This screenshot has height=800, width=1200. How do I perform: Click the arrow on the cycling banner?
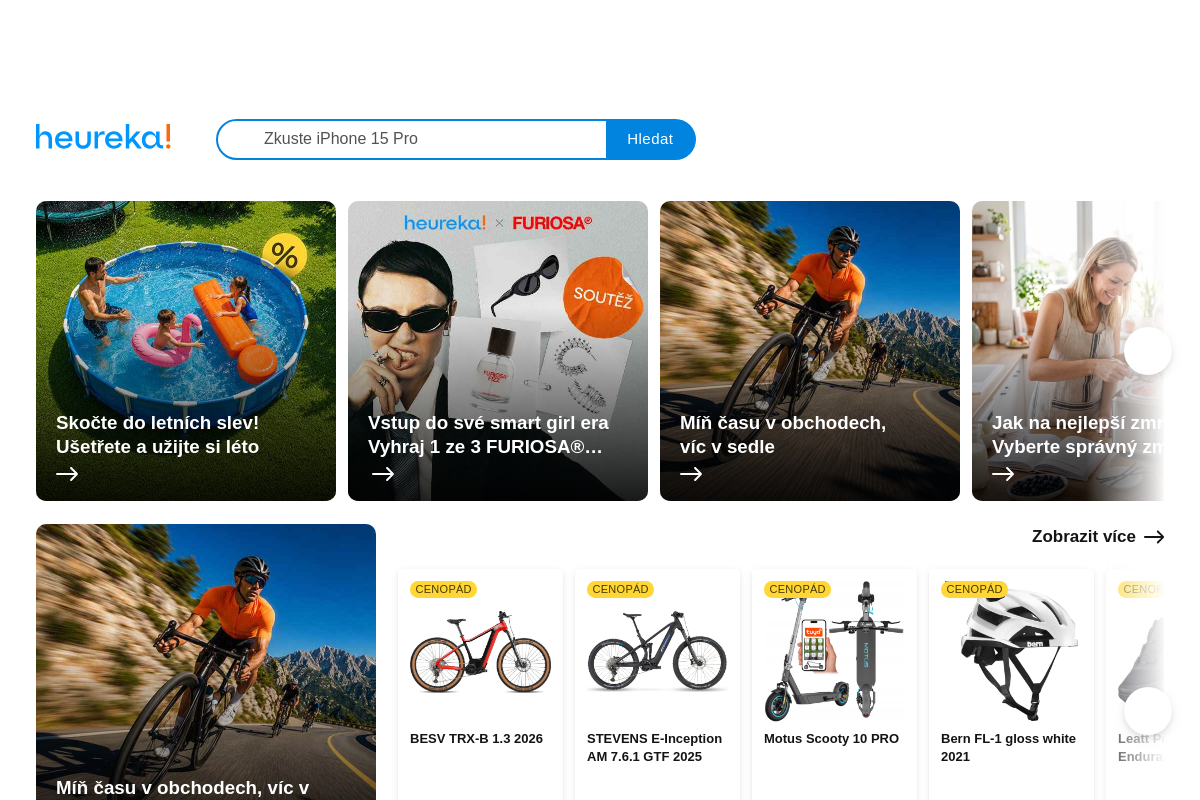pyautogui.click(x=691, y=474)
